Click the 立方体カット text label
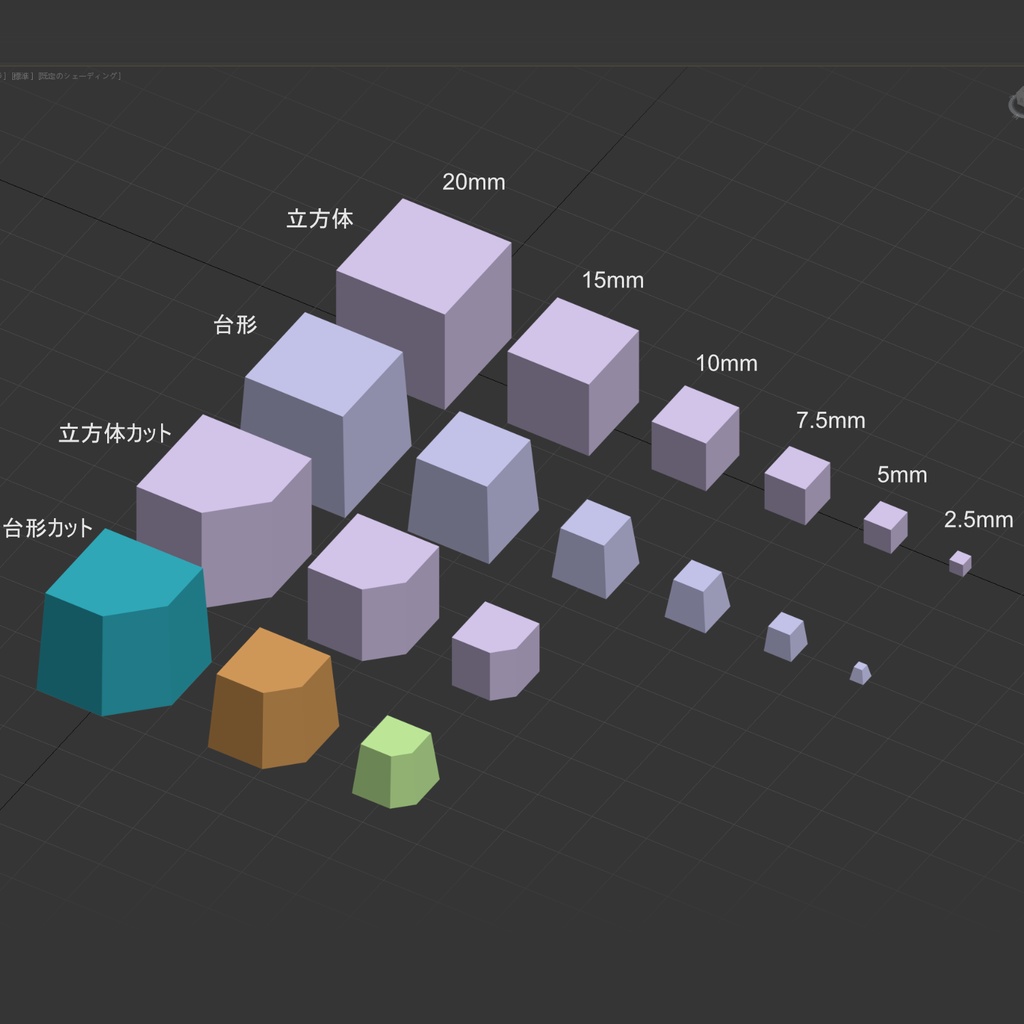The height and width of the screenshot is (1024, 1024). coord(115,433)
